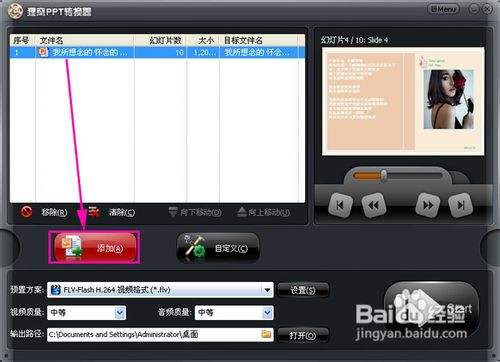Click the Add (添加) file button
This screenshot has width=500, height=362.
pyautogui.click(x=95, y=247)
